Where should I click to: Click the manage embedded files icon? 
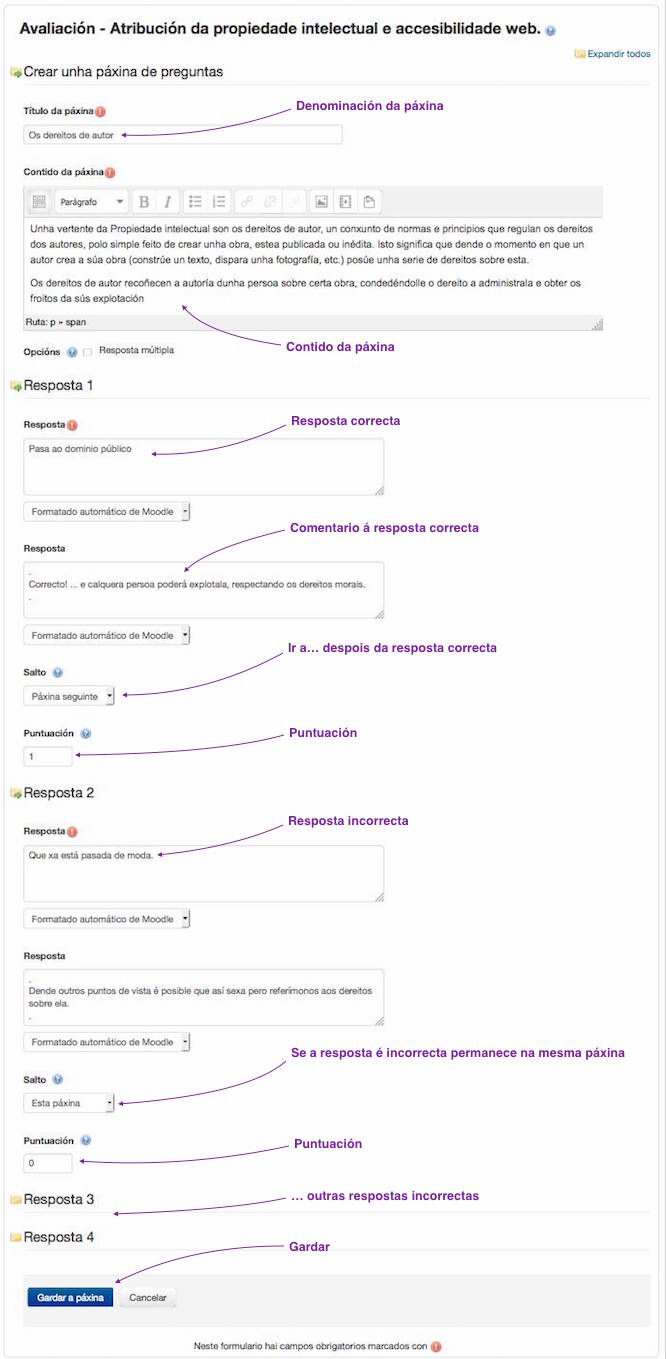[x=368, y=201]
